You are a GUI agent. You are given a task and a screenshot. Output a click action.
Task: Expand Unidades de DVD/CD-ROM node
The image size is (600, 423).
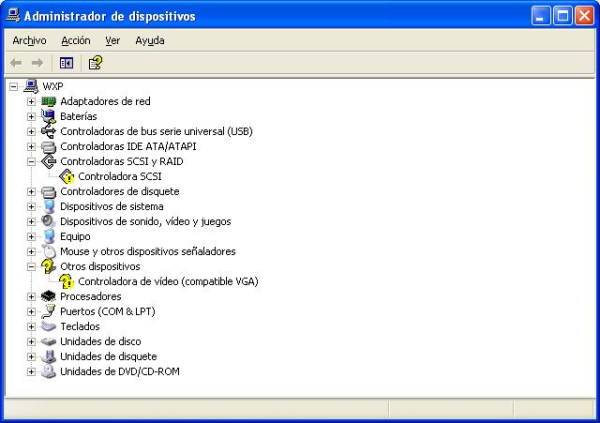[x=31, y=371]
